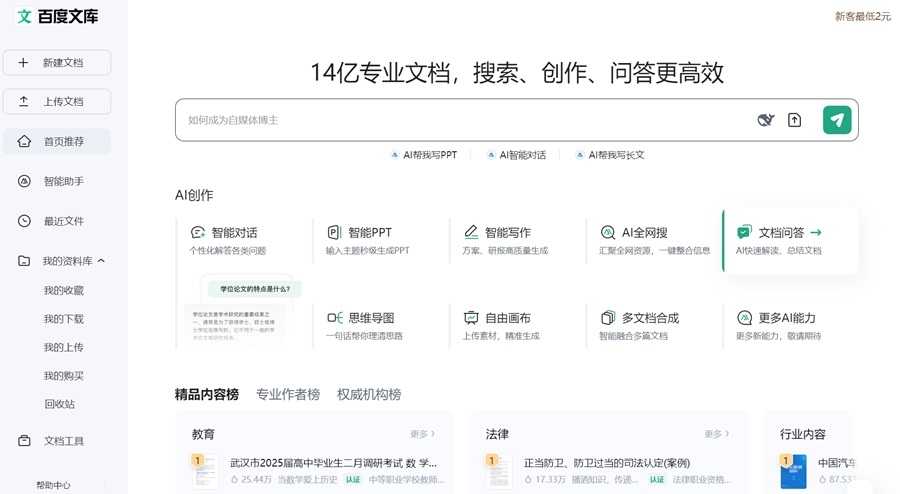
Task: Click the upload arrow icon for 上传文档
Action: [24, 102]
